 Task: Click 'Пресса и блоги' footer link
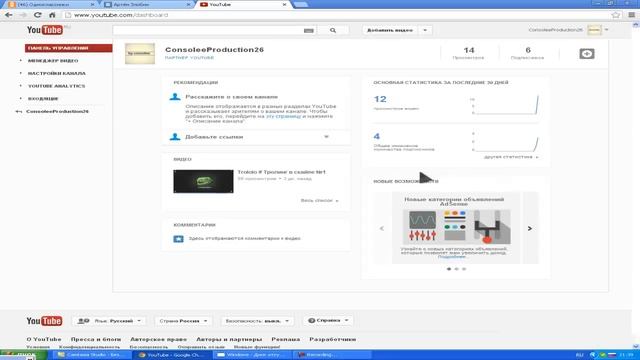click(x=96, y=339)
